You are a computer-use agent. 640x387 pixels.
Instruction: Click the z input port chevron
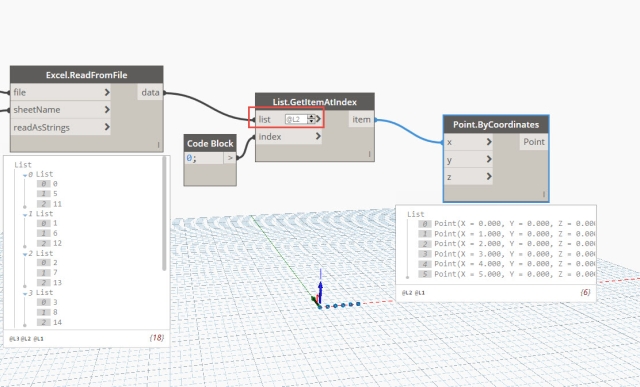[489, 176]
